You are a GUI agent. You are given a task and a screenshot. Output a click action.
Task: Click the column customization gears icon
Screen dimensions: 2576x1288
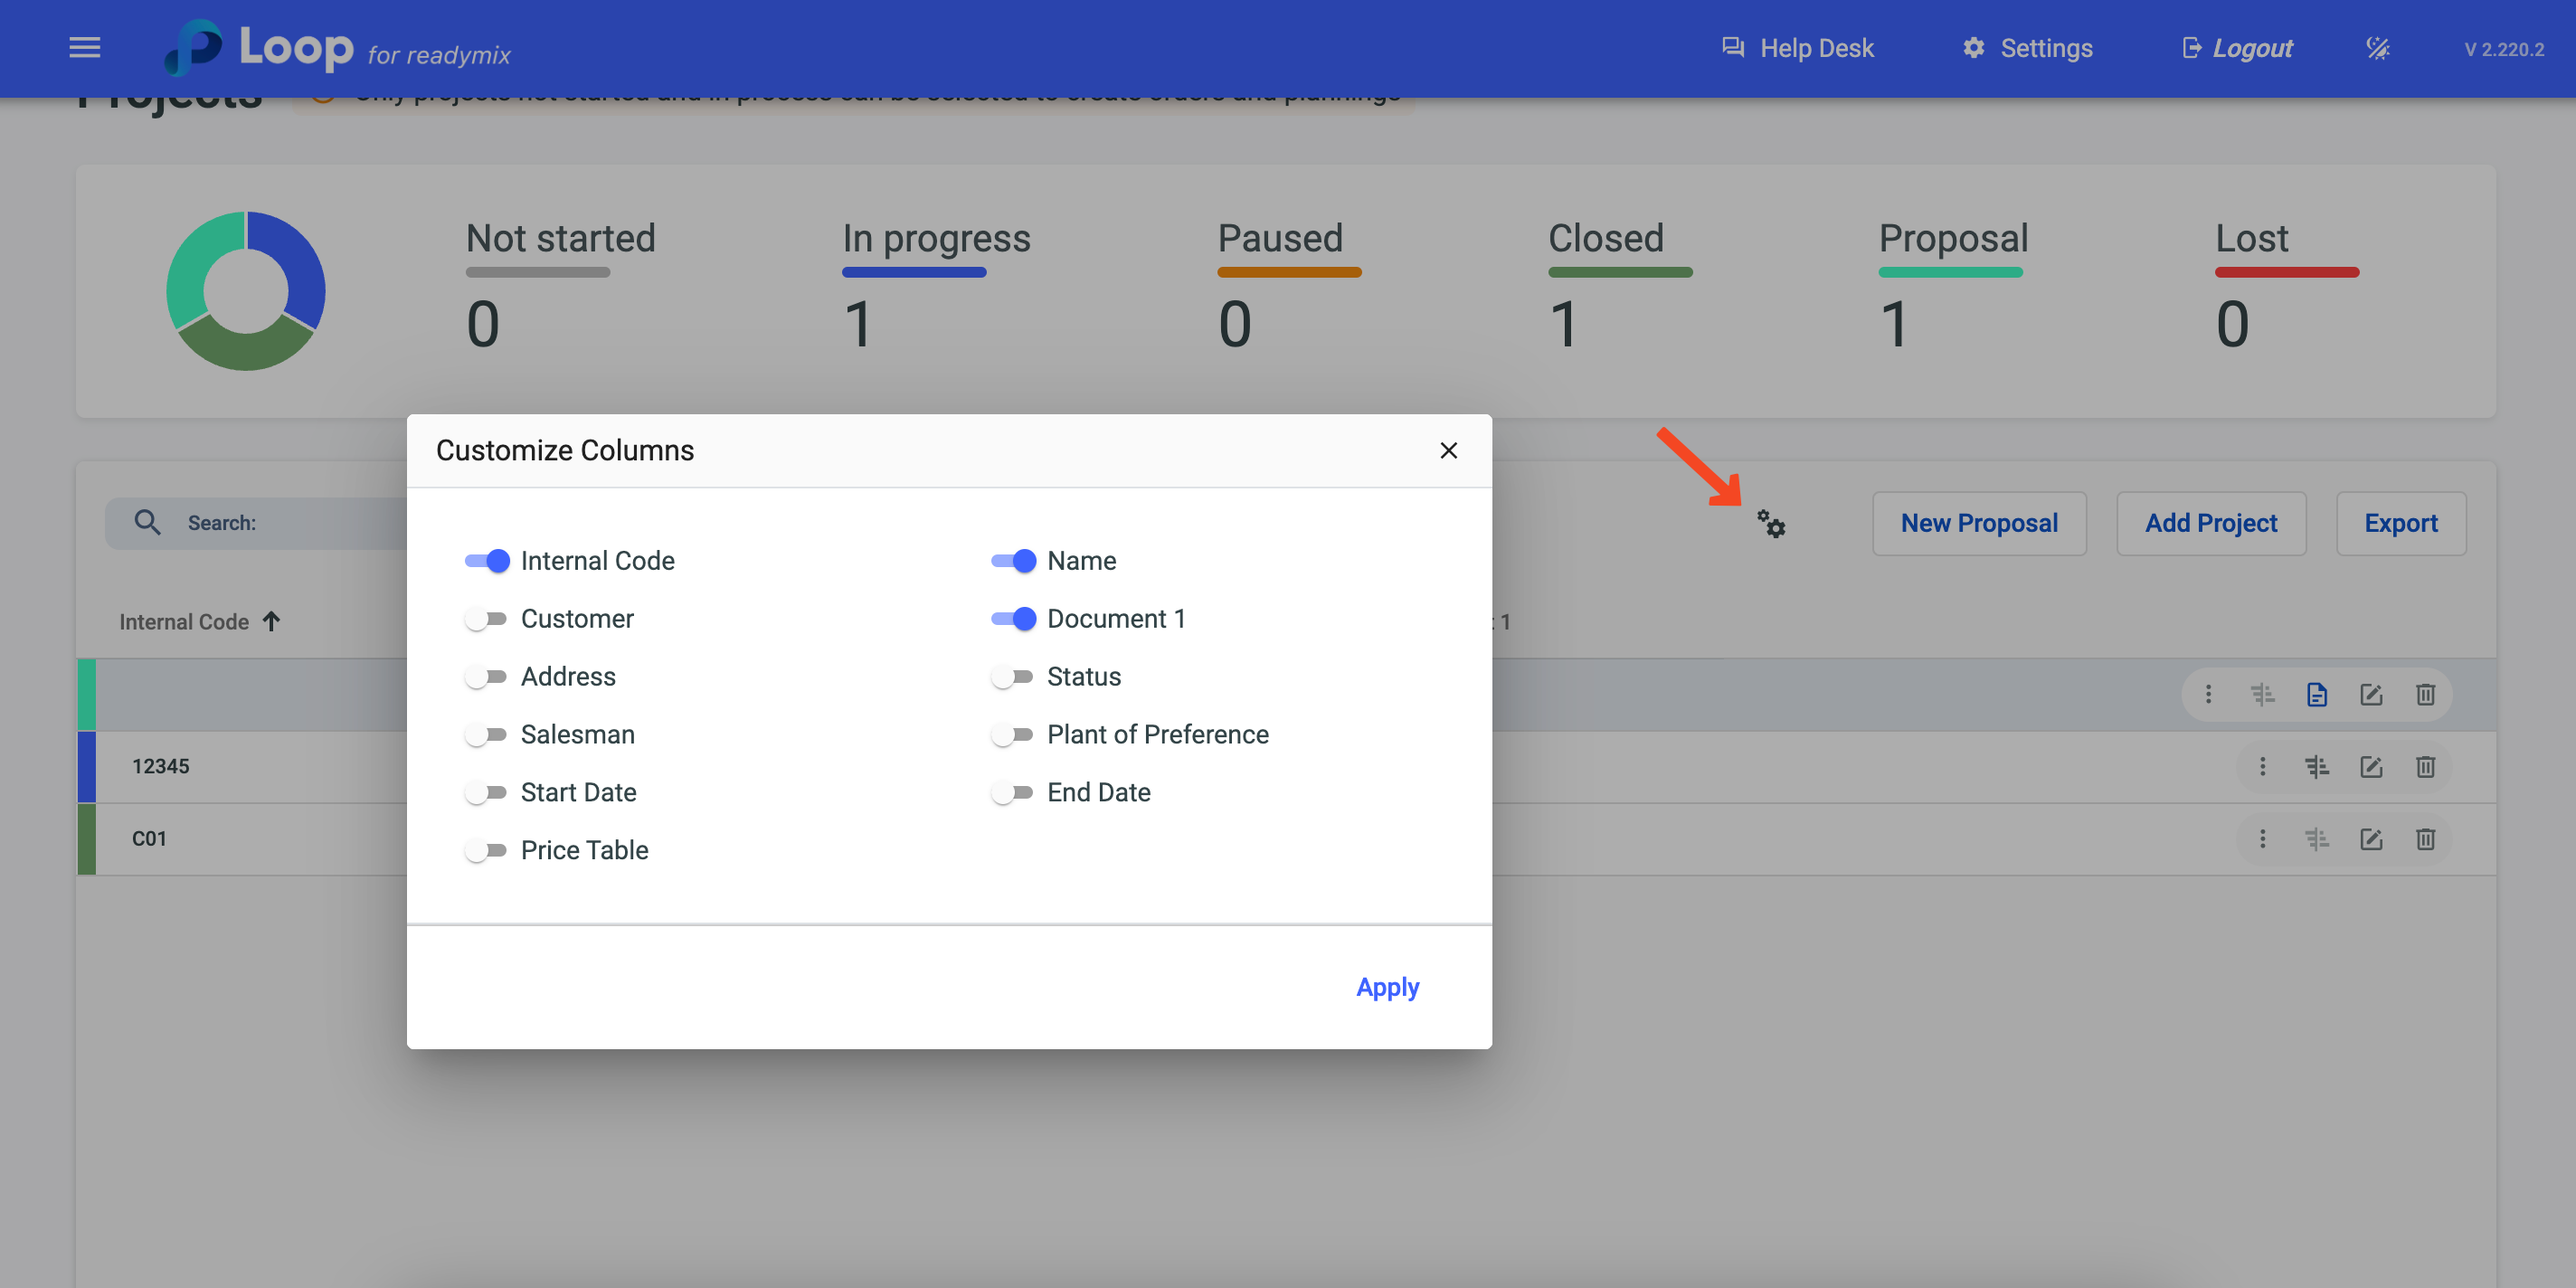coord(1771,524)
